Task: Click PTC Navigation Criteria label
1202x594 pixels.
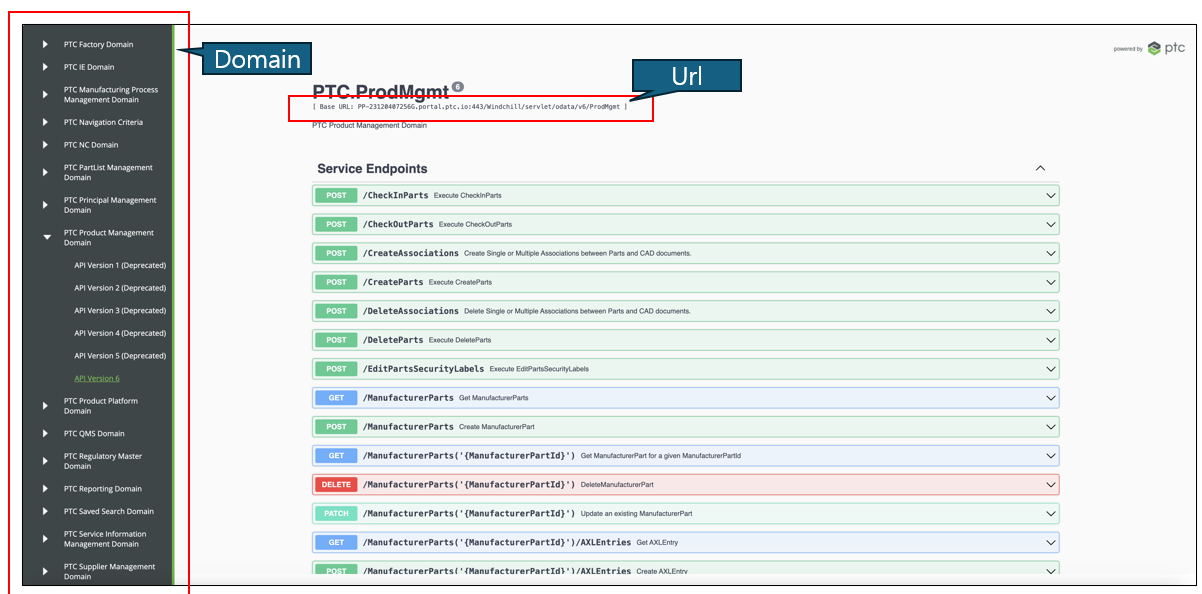Action: click(103, 122)
